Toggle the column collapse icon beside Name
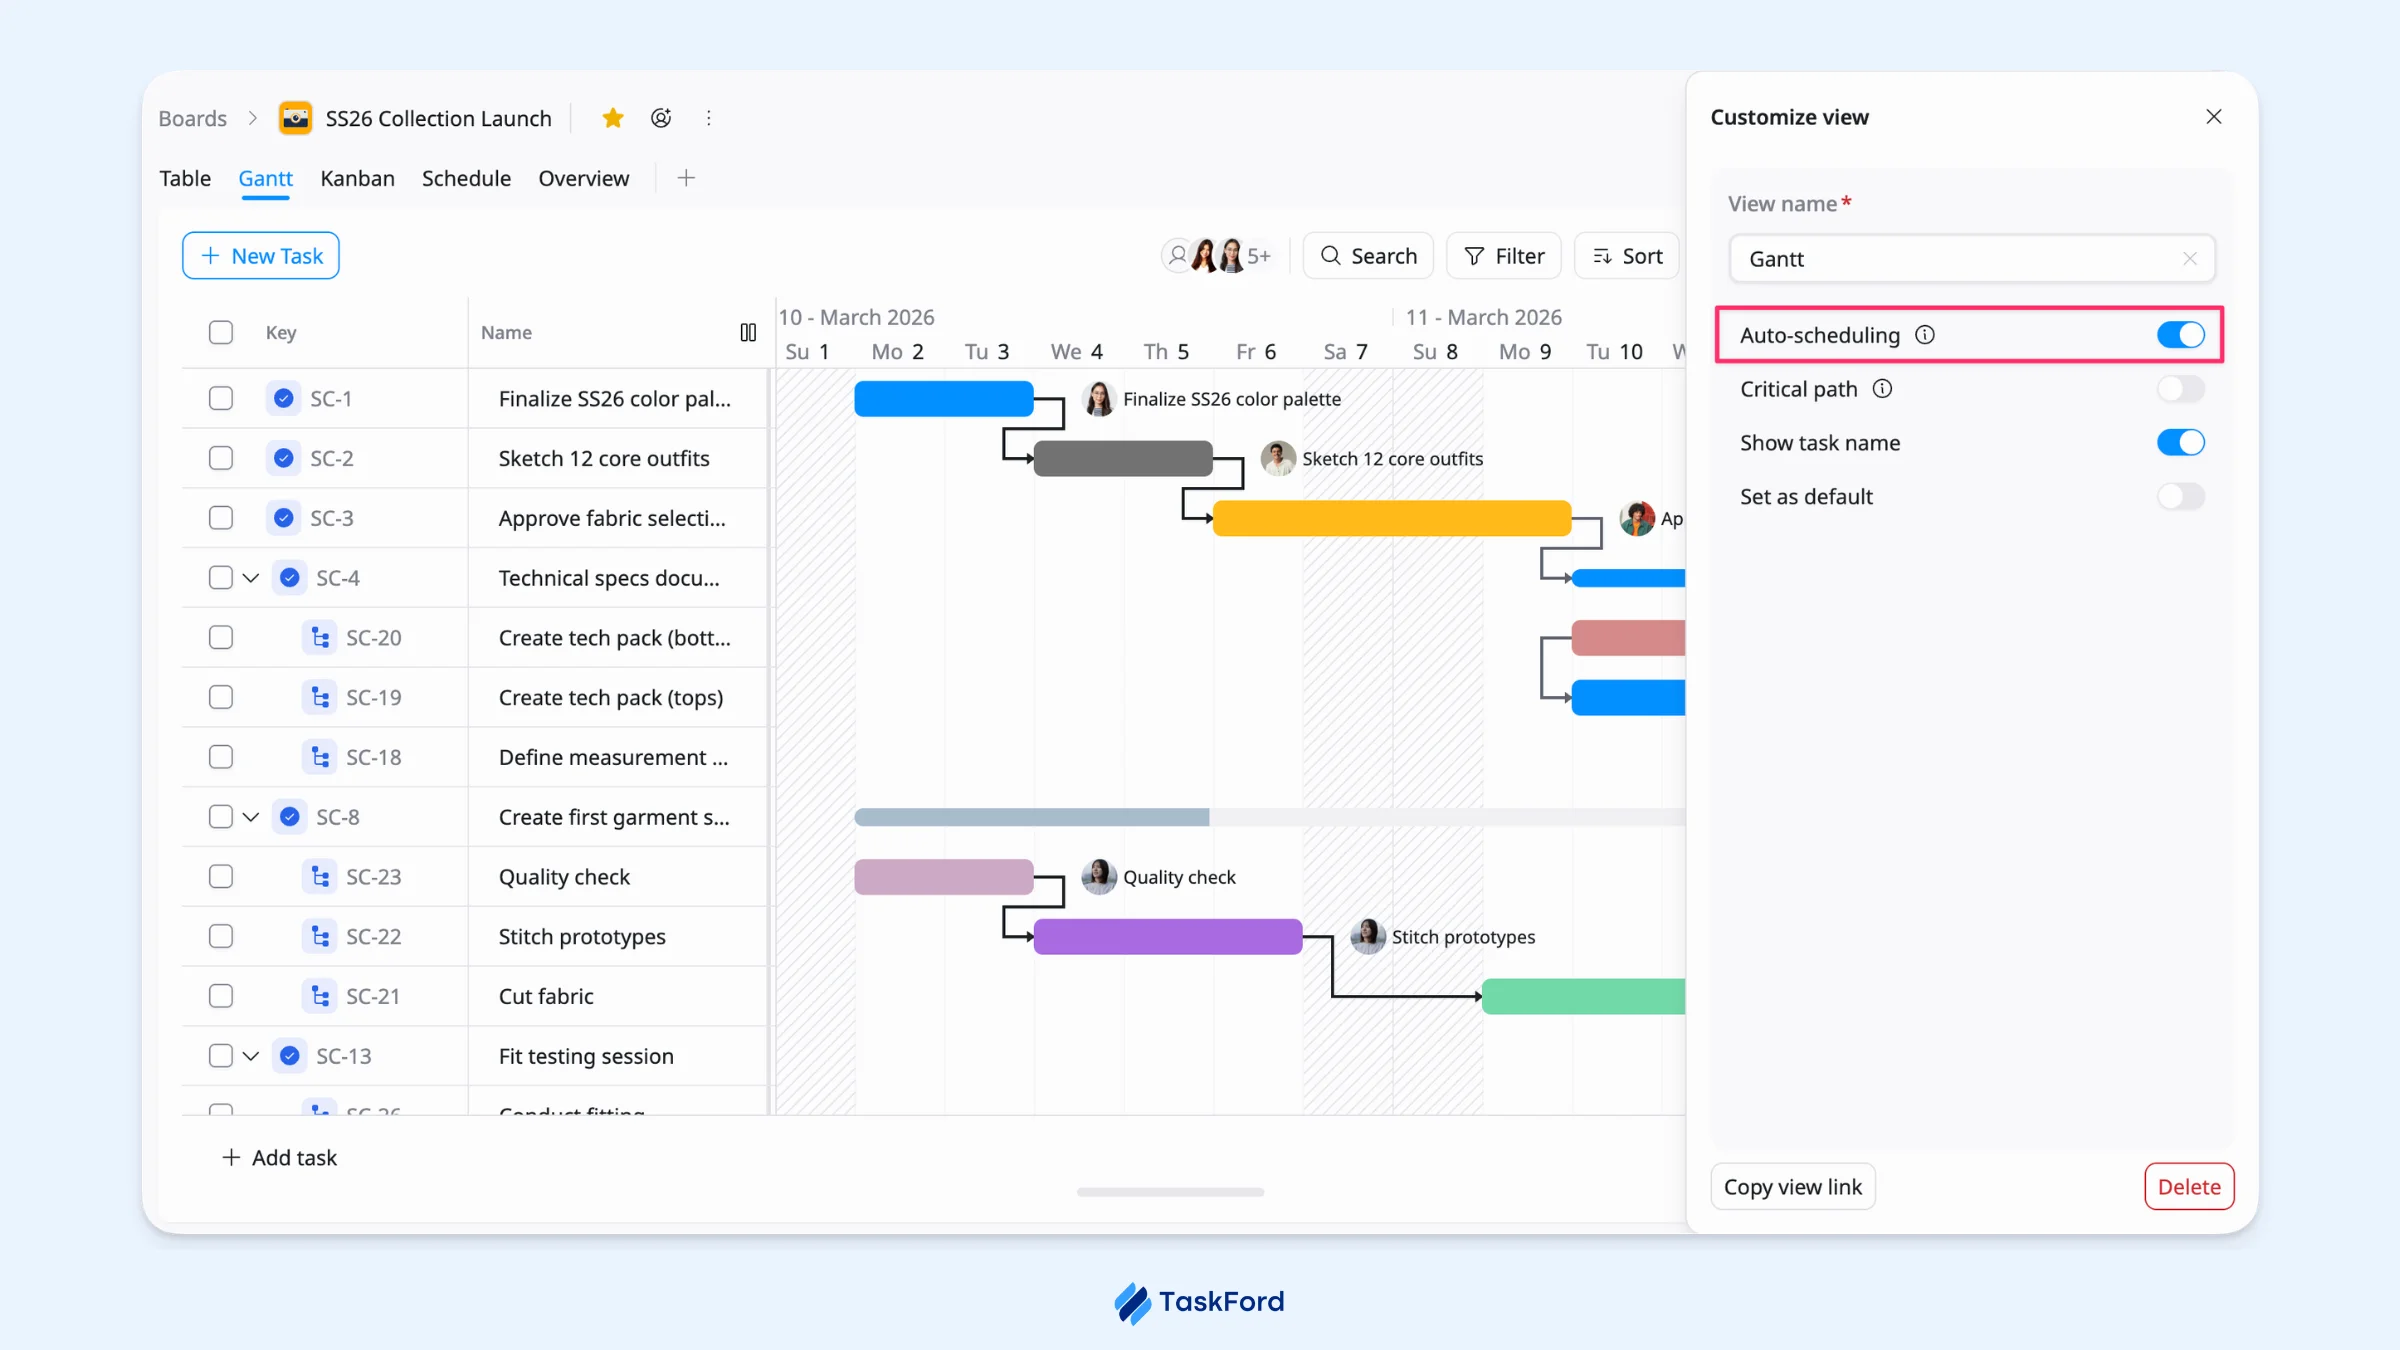The image size is (2400, 1350). [x=748, y=332]
